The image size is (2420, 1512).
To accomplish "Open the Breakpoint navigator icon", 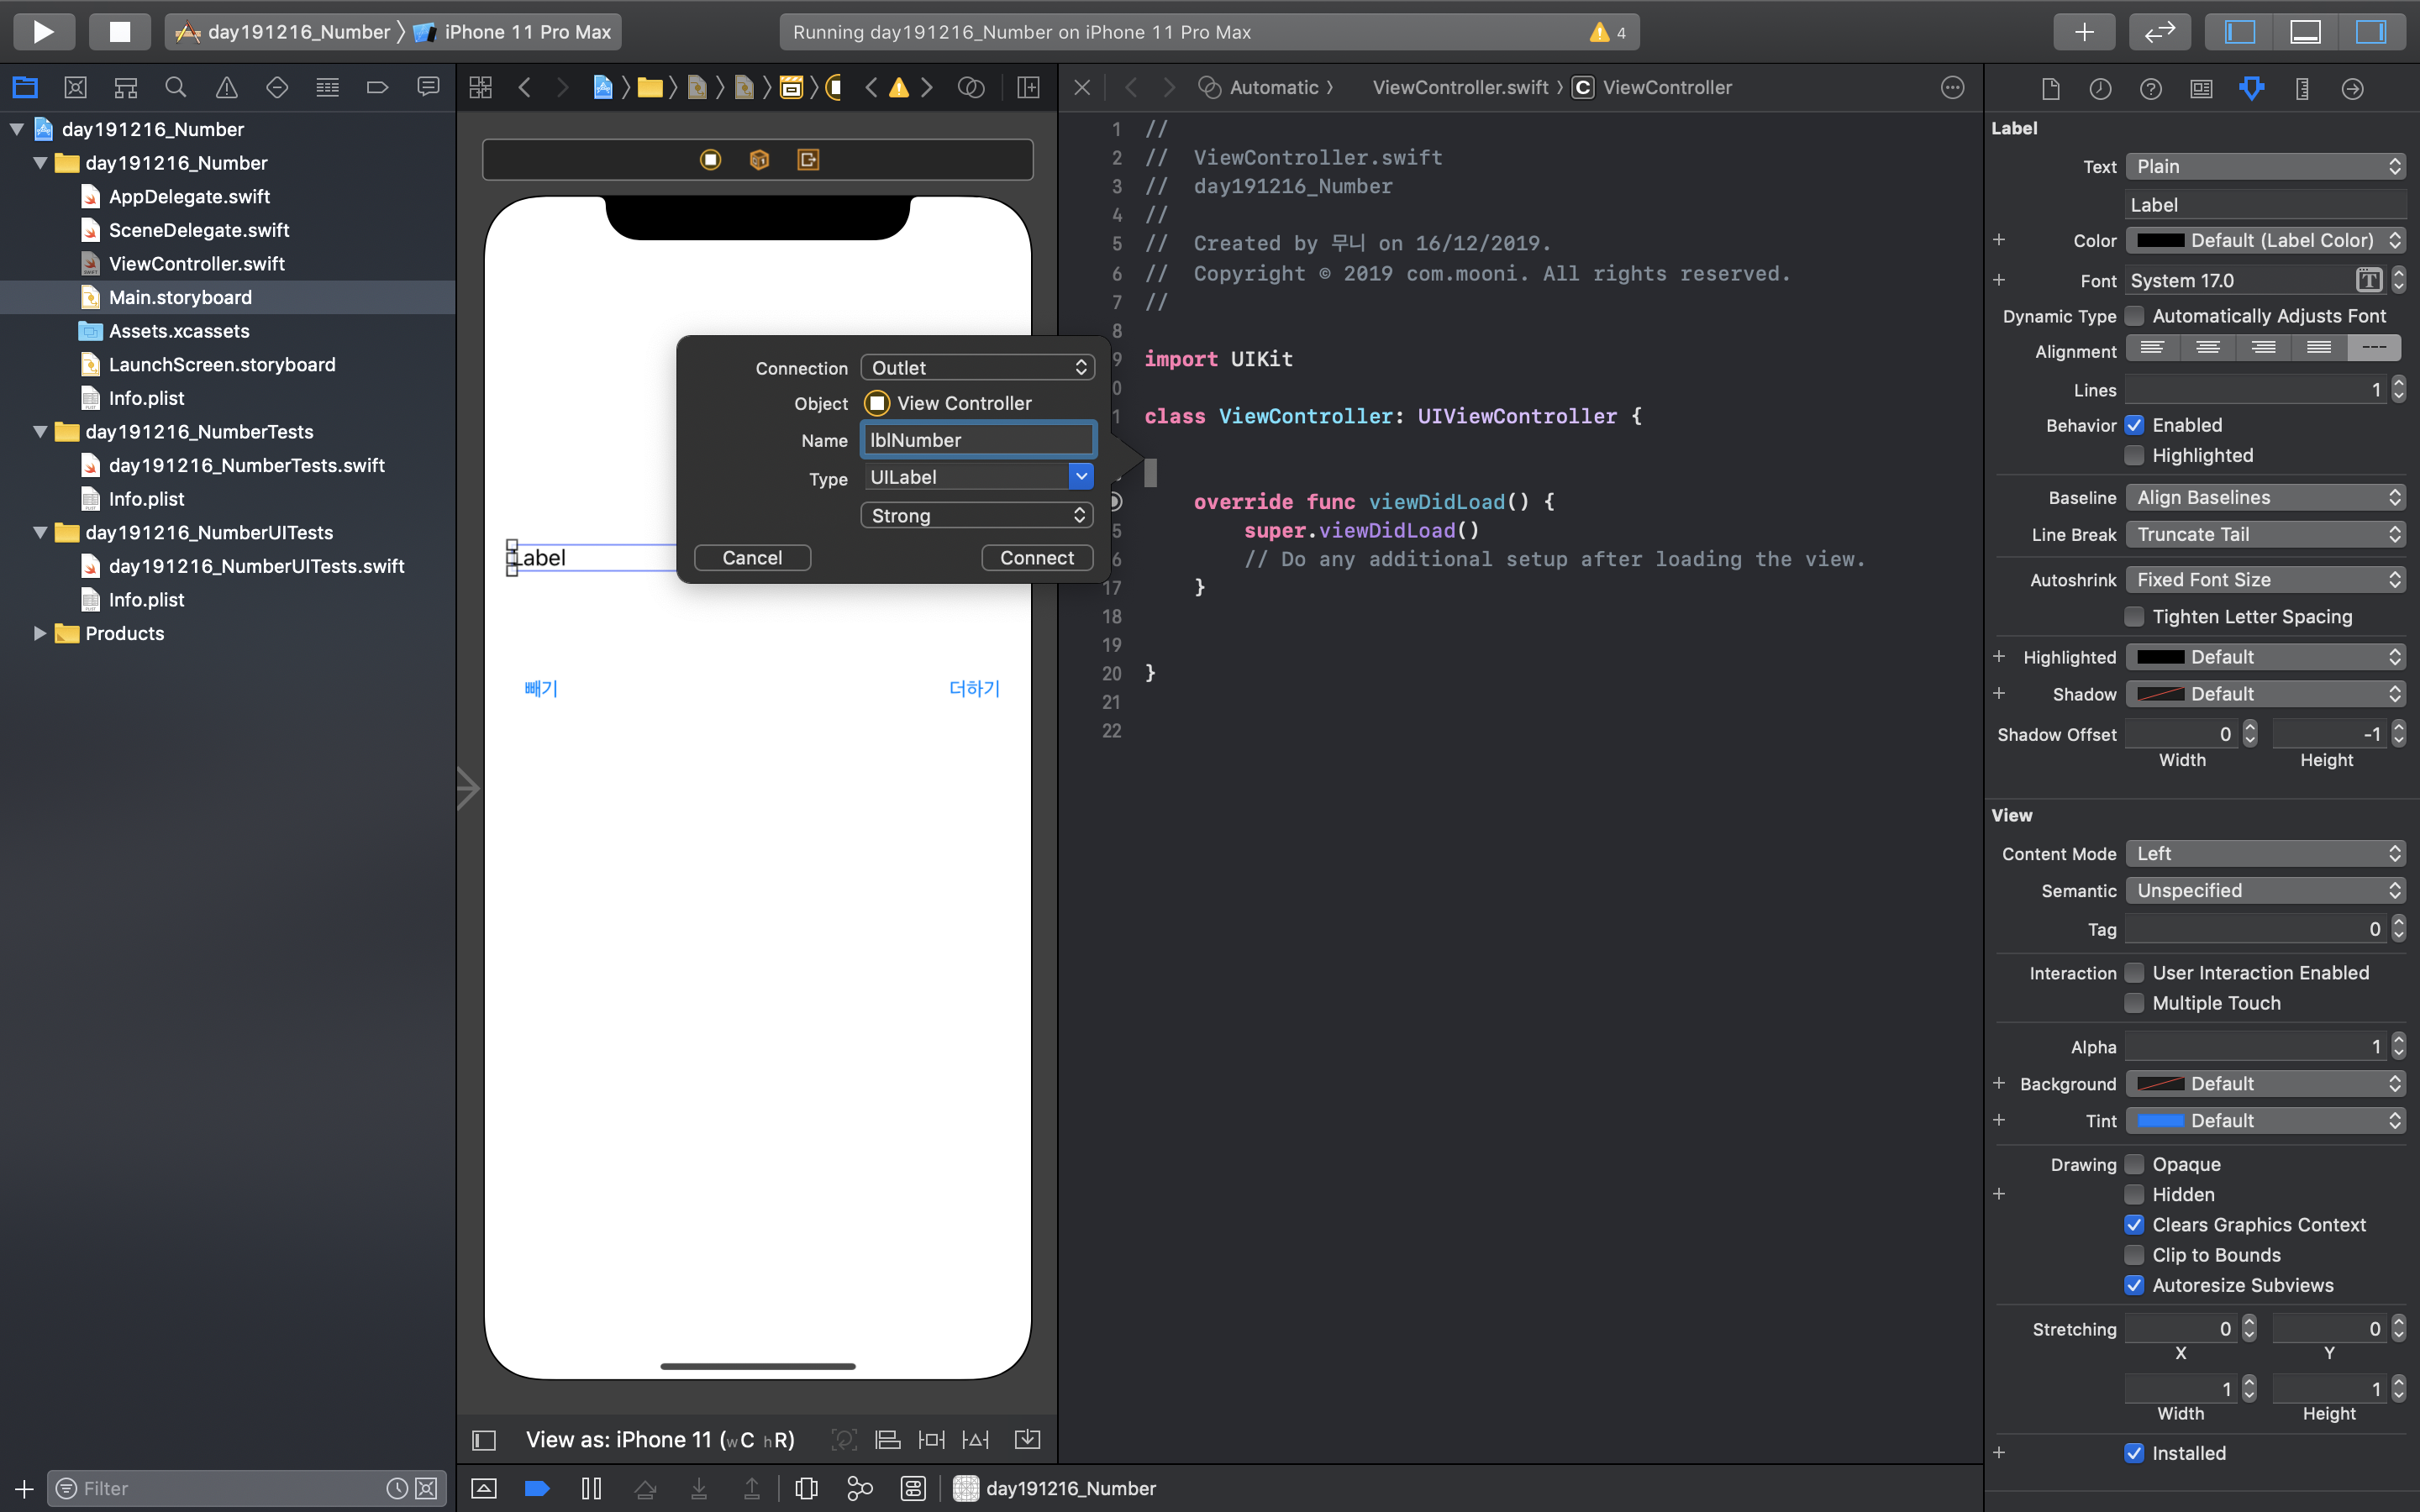I will 377,88.
